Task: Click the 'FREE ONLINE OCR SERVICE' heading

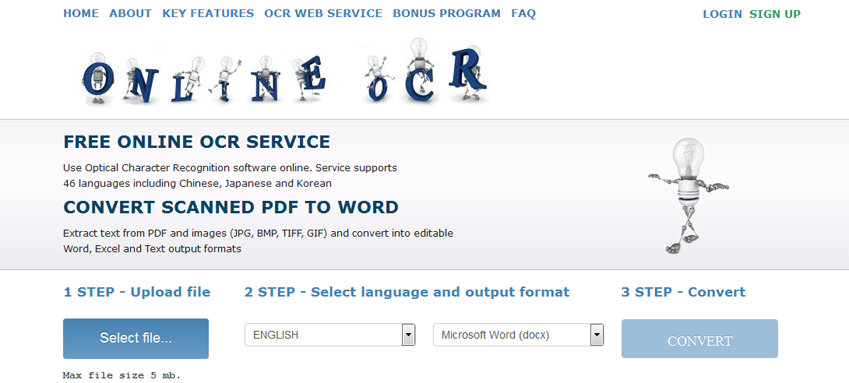Action: [197, 142]
